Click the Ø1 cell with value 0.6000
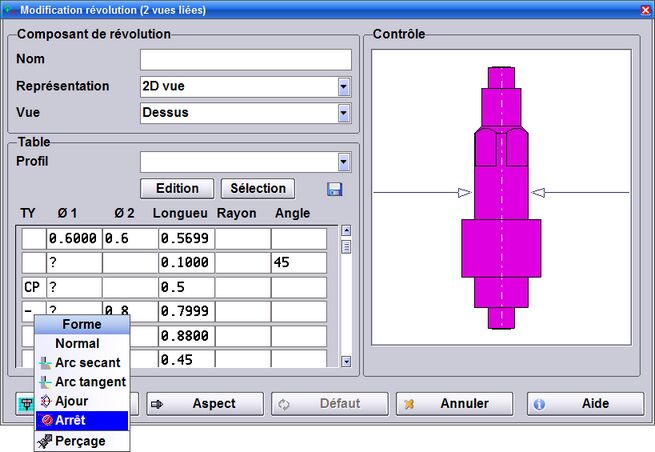Image resolution: width=655 pixels, height=452 pixels. pyautogui.click(x=74, y=239)
